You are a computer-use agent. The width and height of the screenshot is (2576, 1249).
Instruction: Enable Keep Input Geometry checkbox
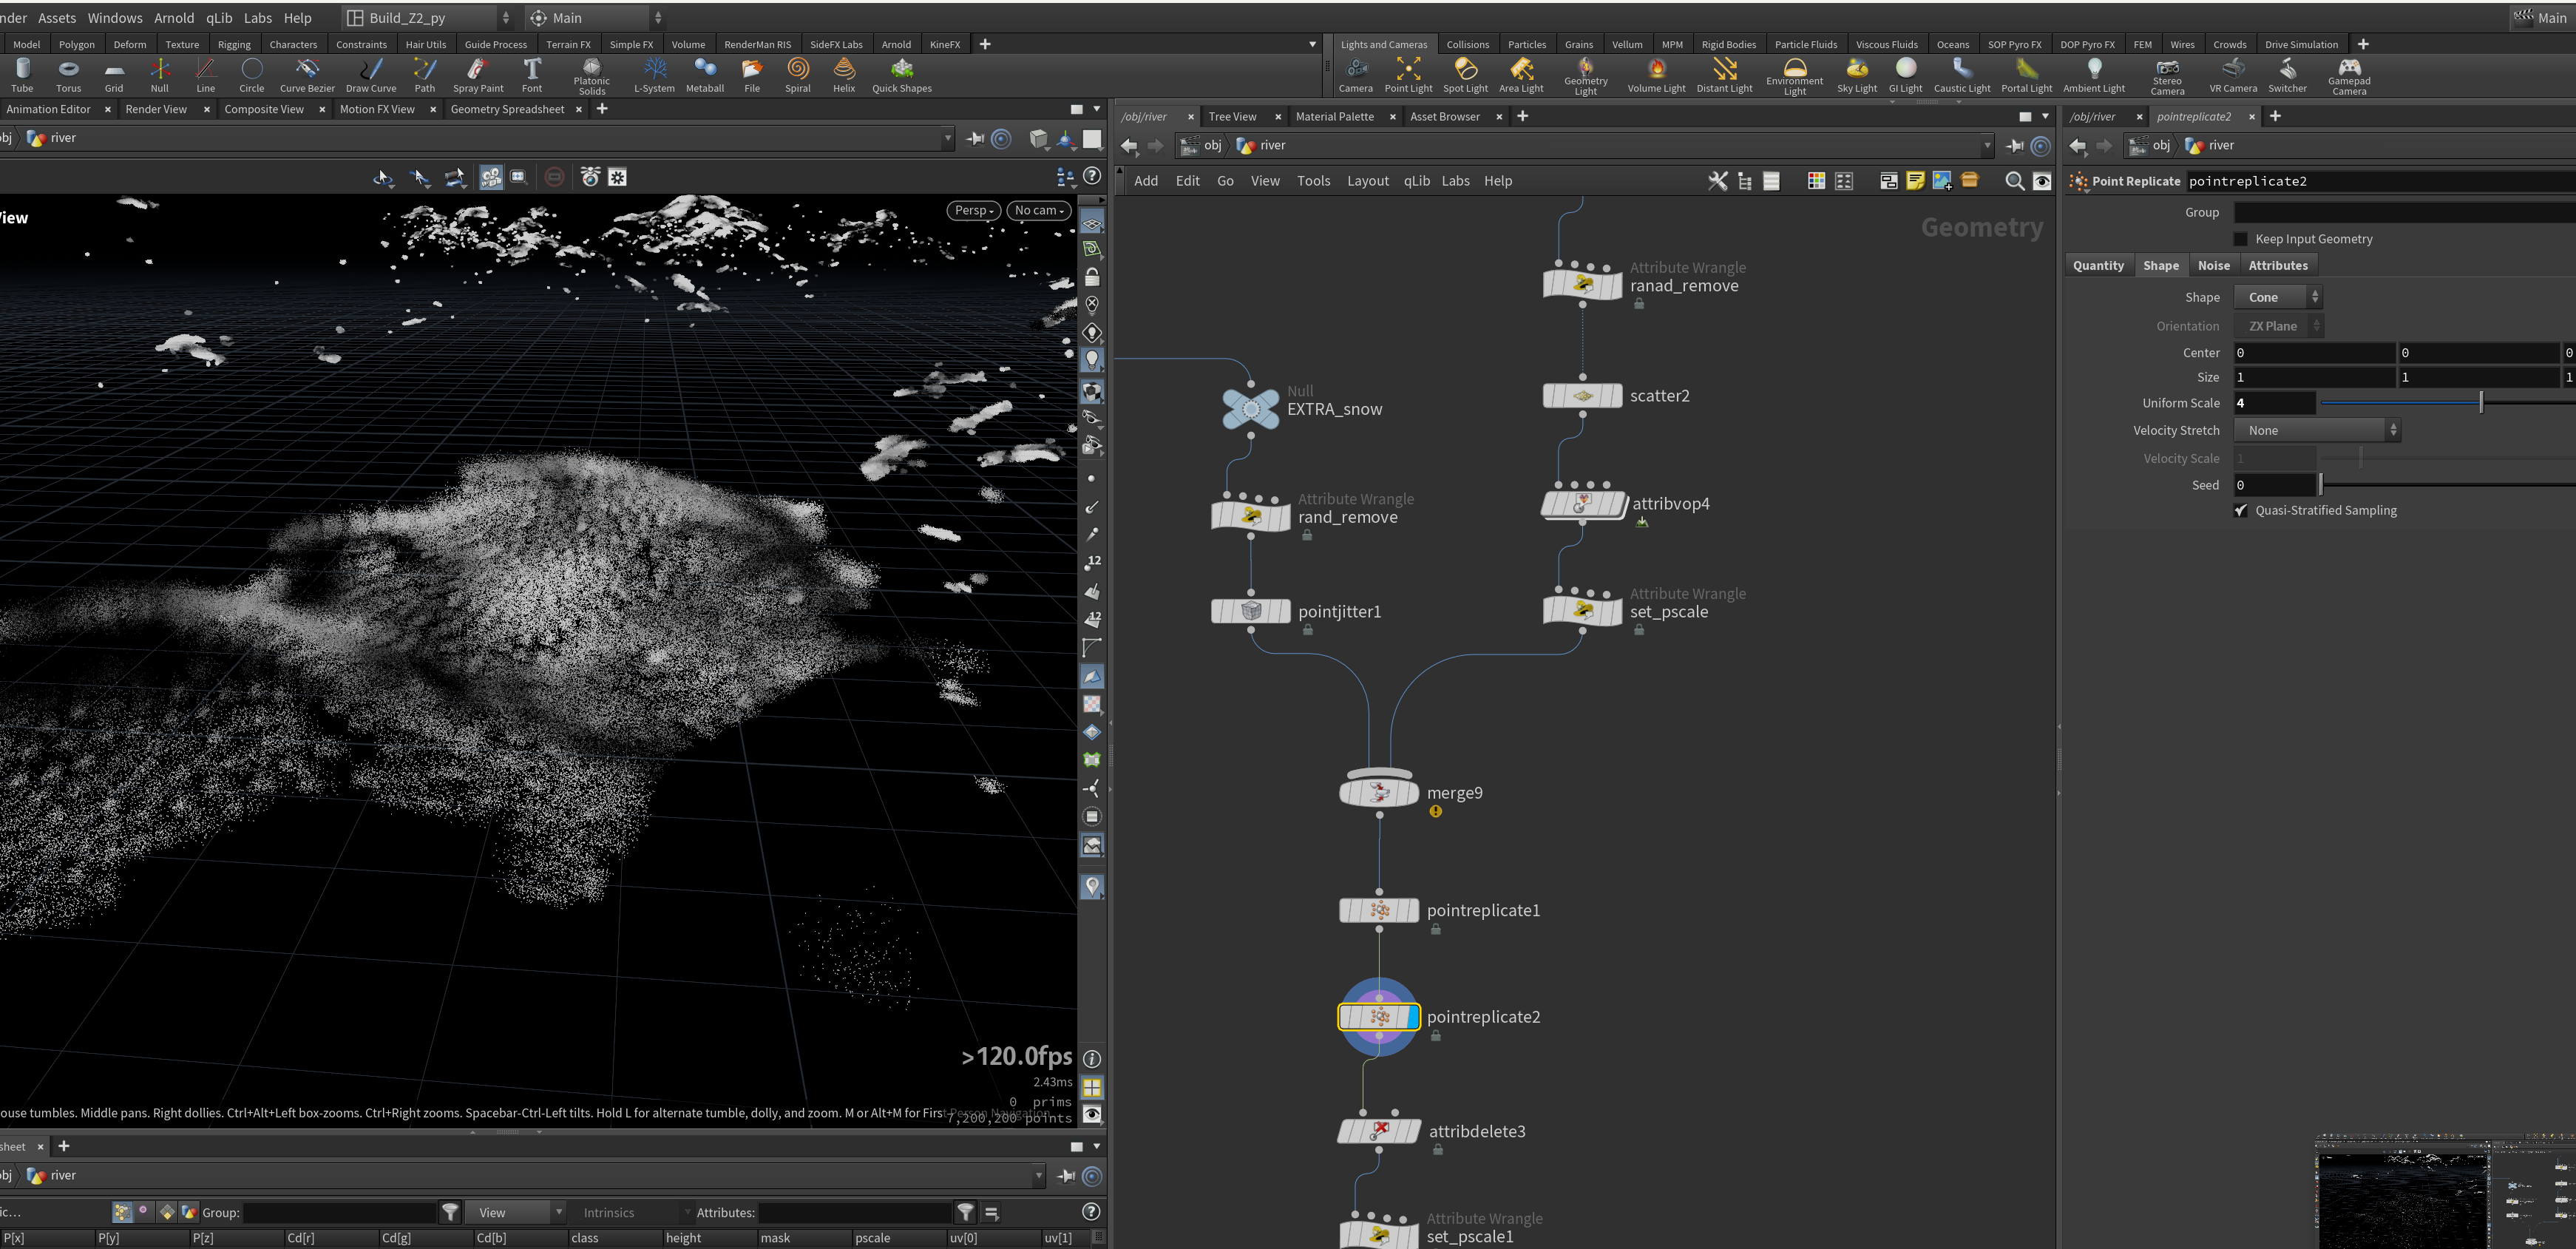click(2241, 239)
